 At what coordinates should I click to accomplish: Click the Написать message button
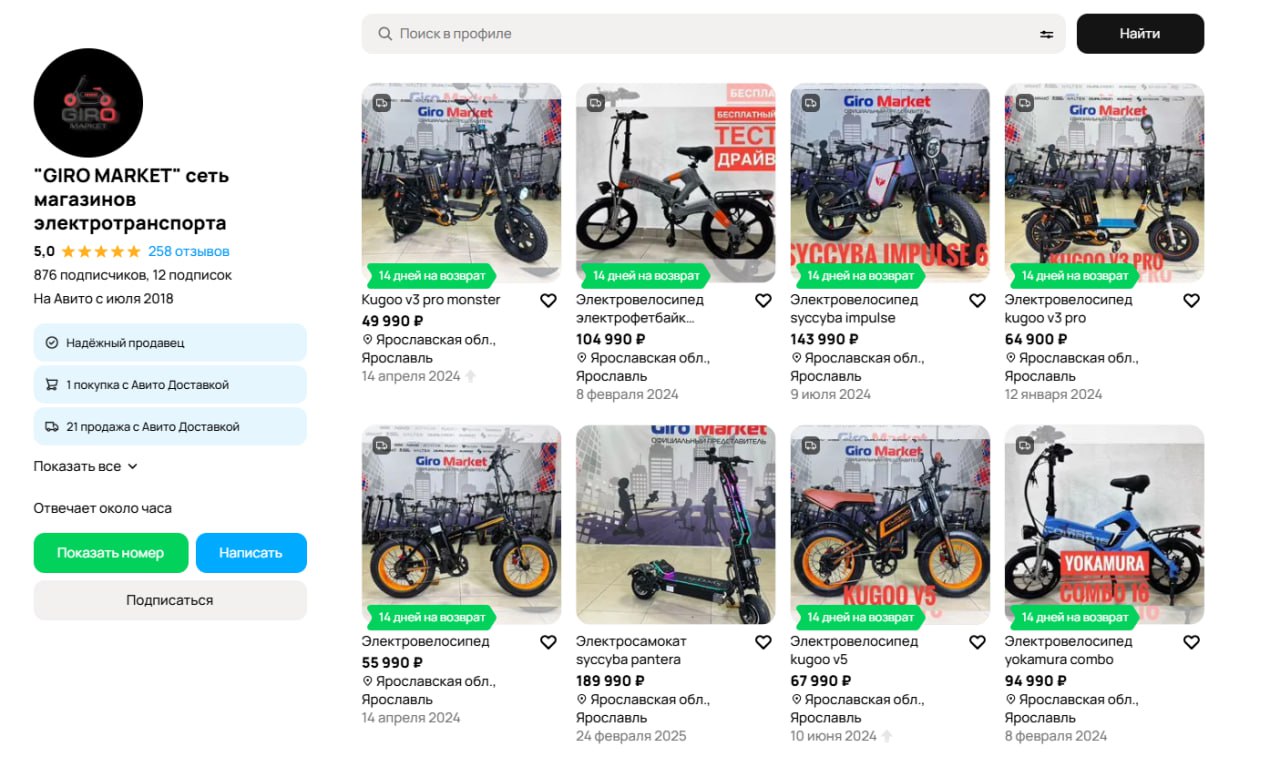click(251, 553)
